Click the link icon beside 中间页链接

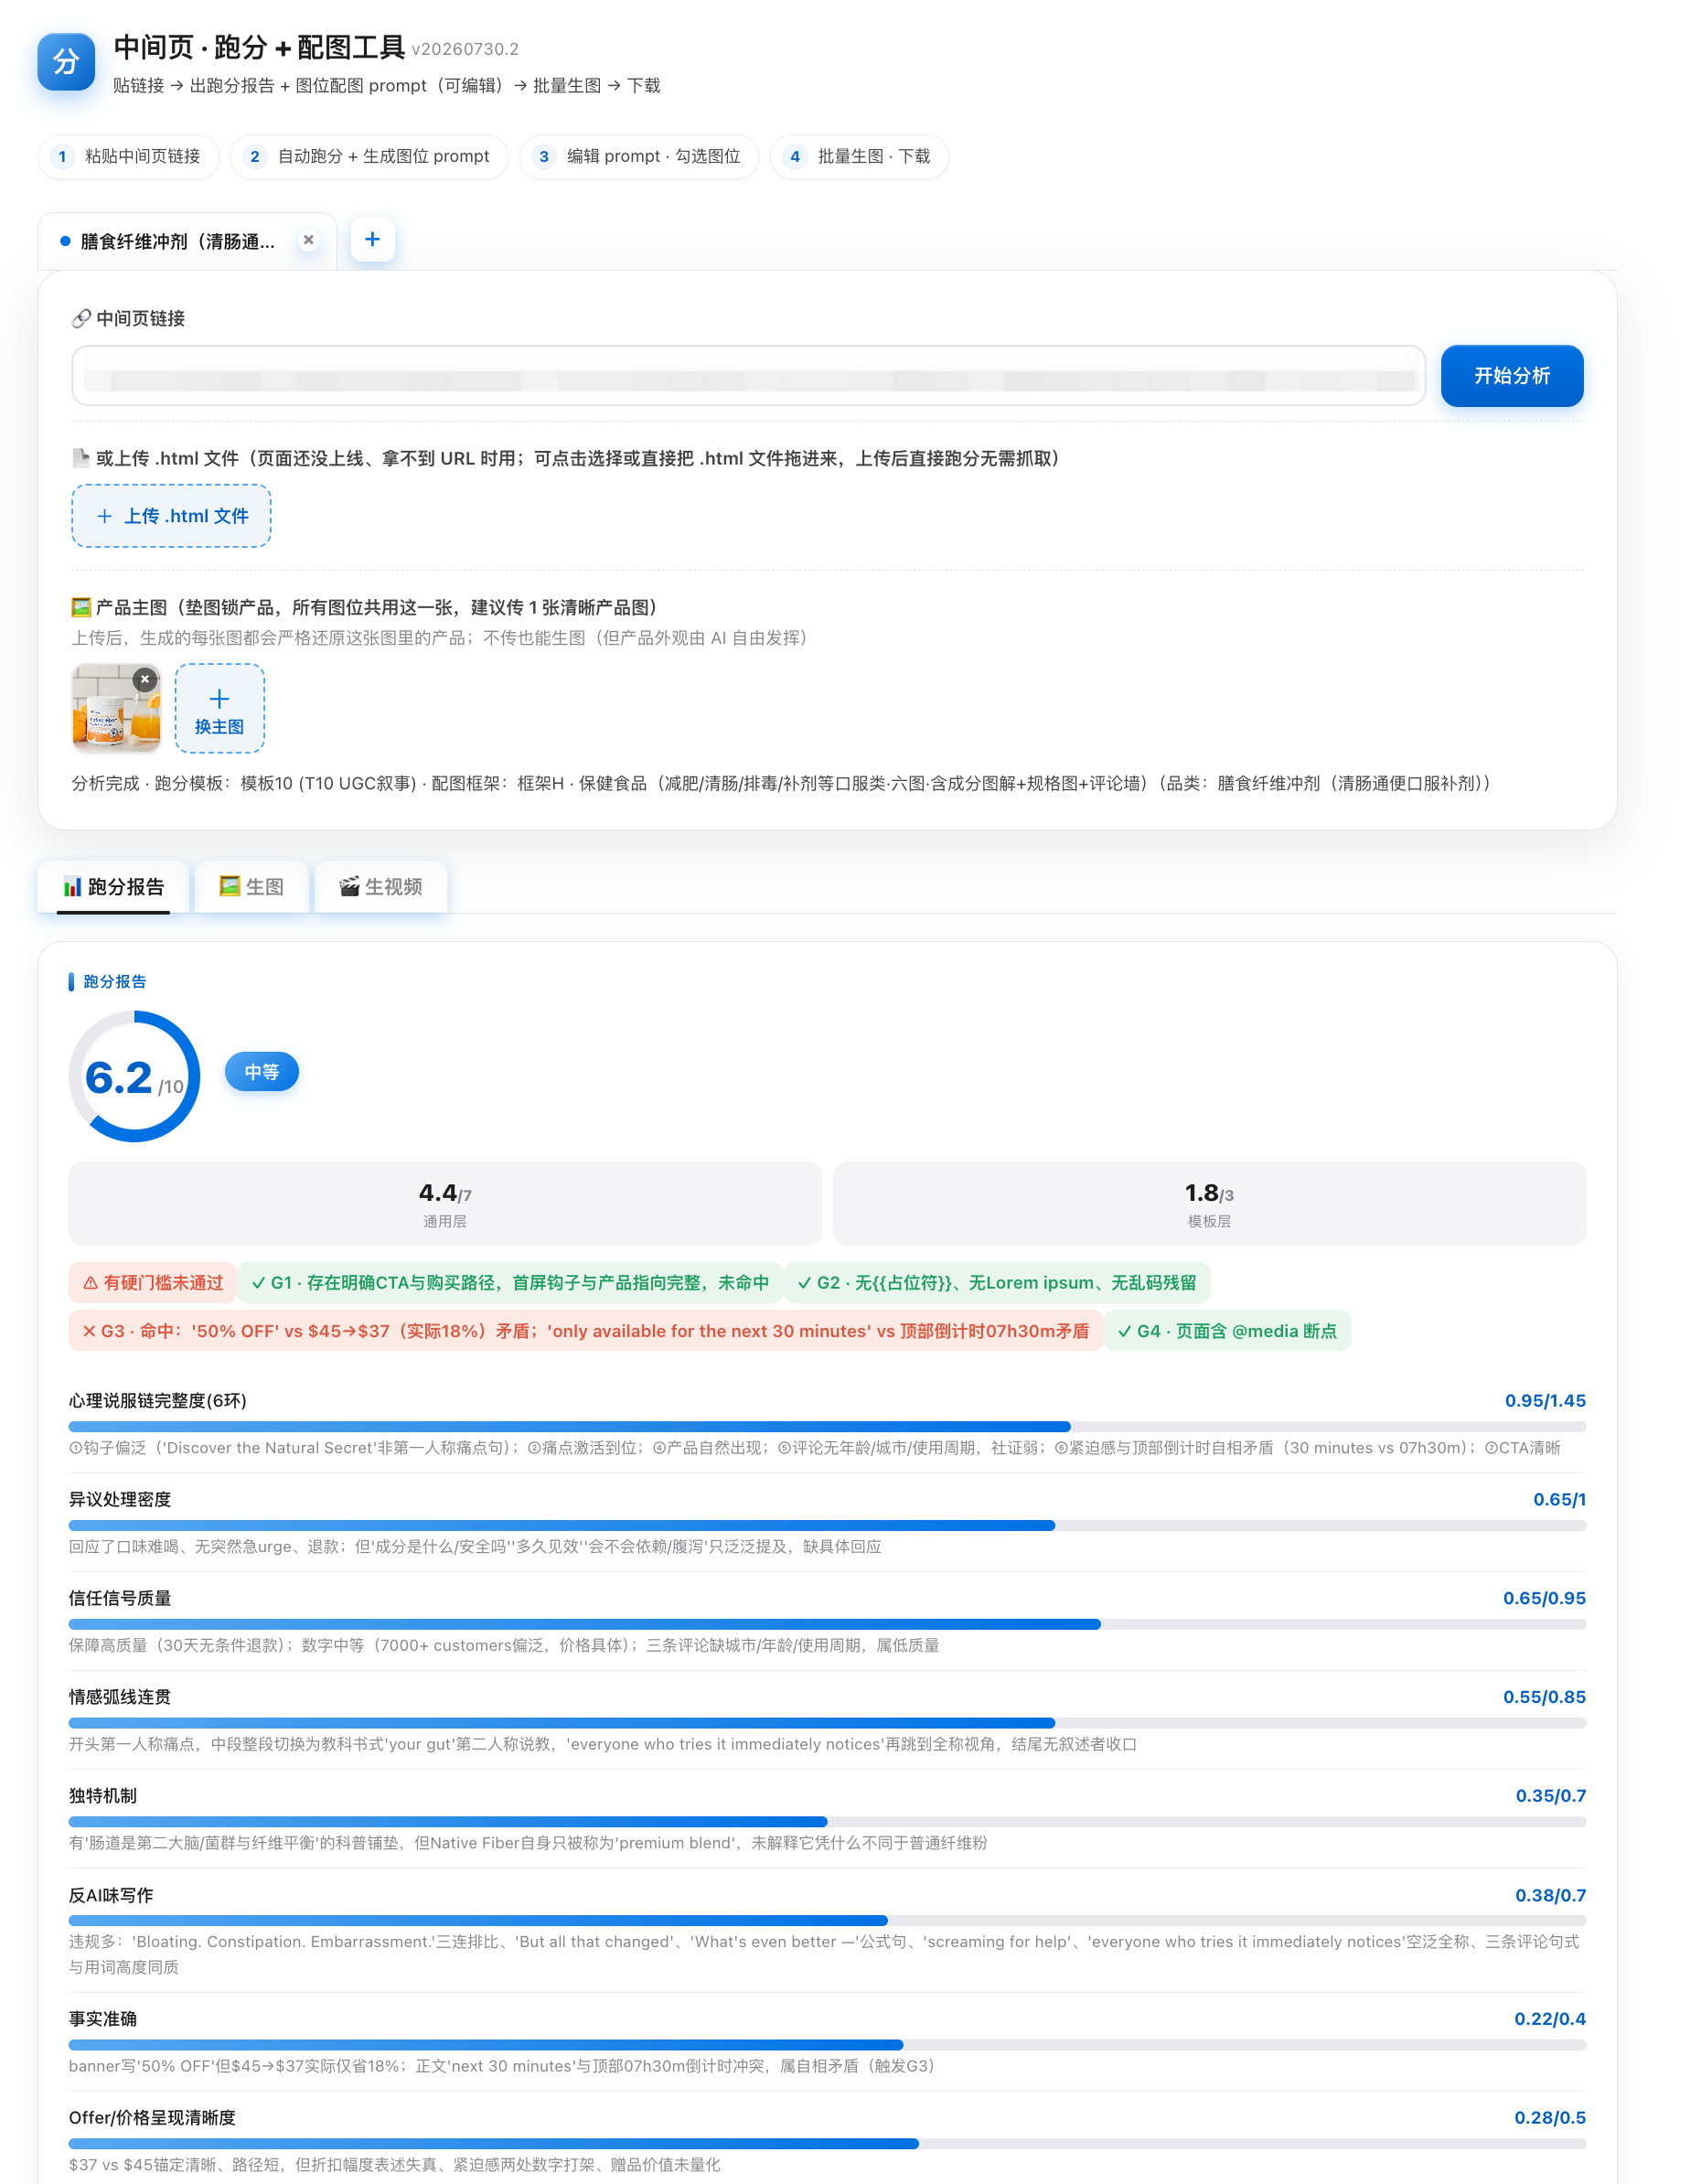(81, 318)
